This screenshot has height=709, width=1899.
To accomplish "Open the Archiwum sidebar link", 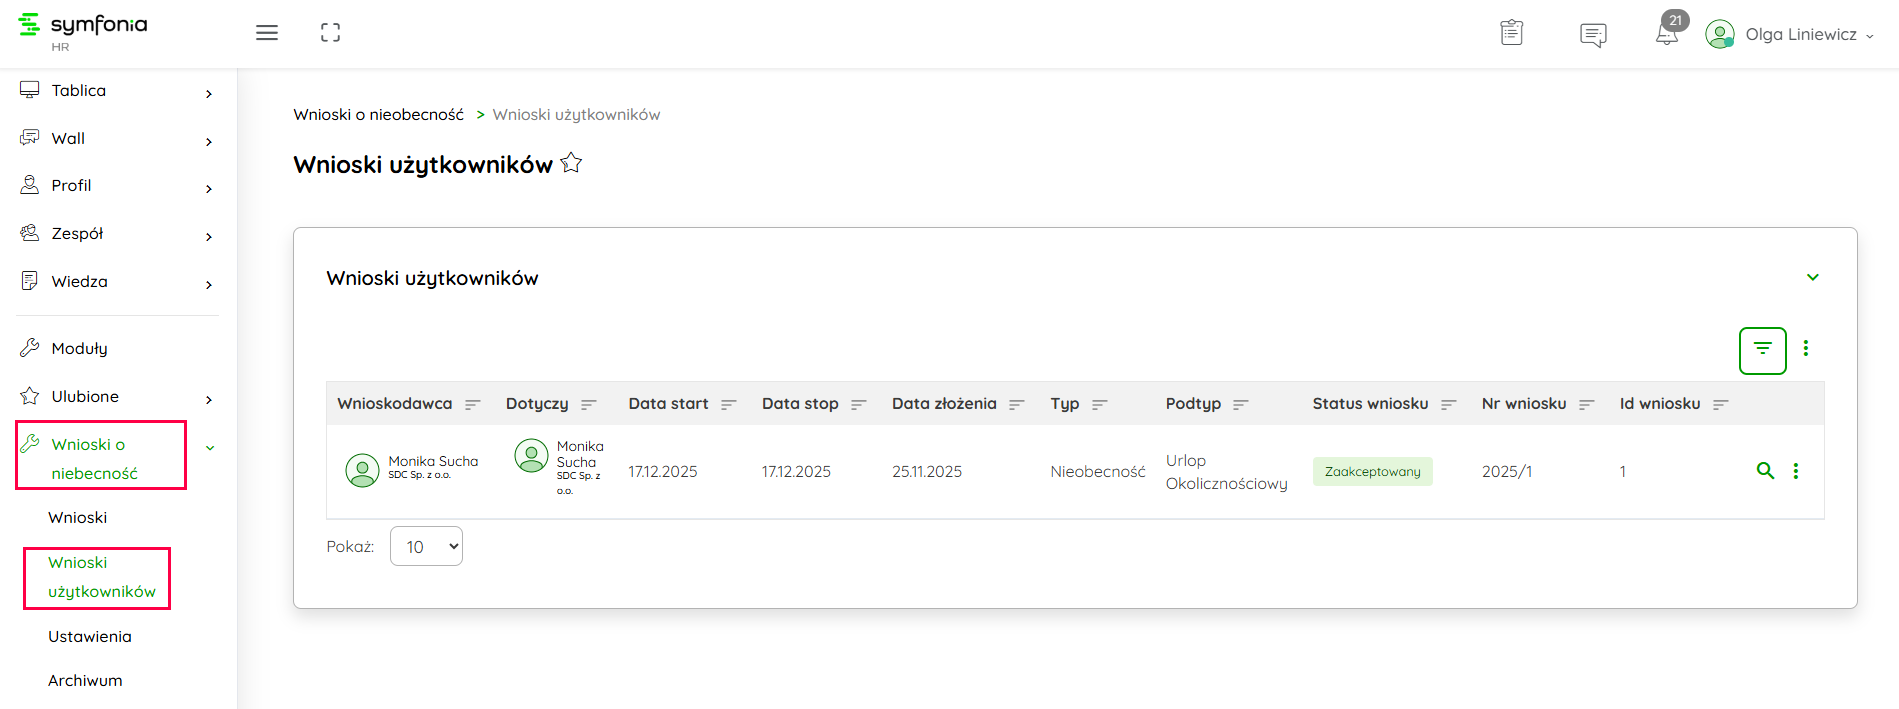I will [85, 680].
